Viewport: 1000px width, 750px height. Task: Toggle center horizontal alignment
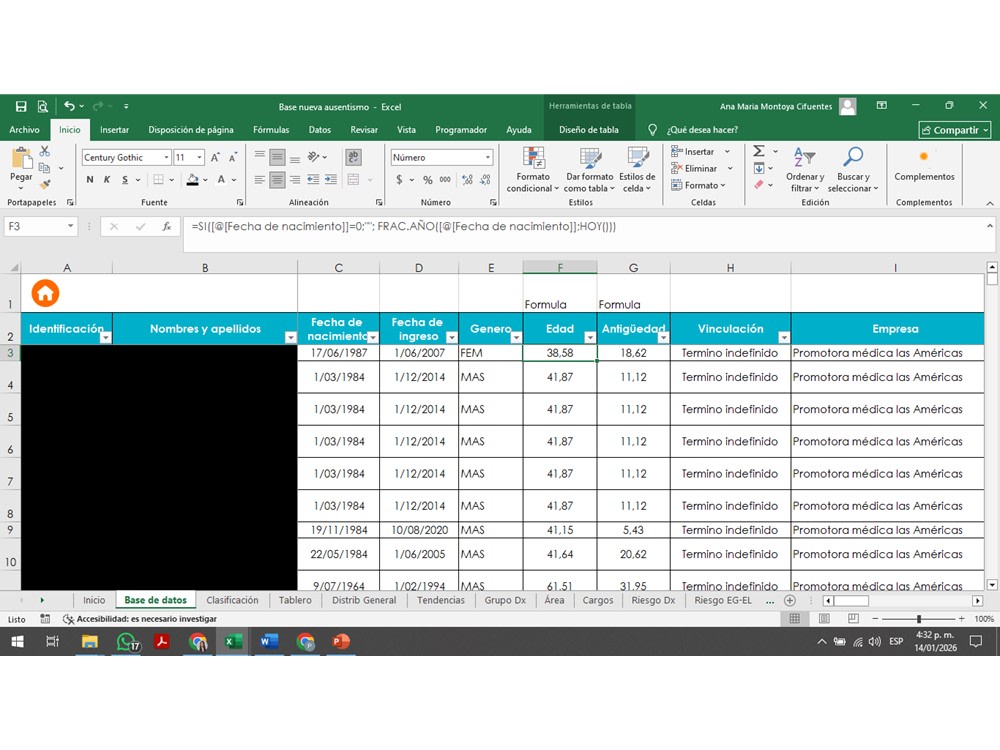pos(277,180)
